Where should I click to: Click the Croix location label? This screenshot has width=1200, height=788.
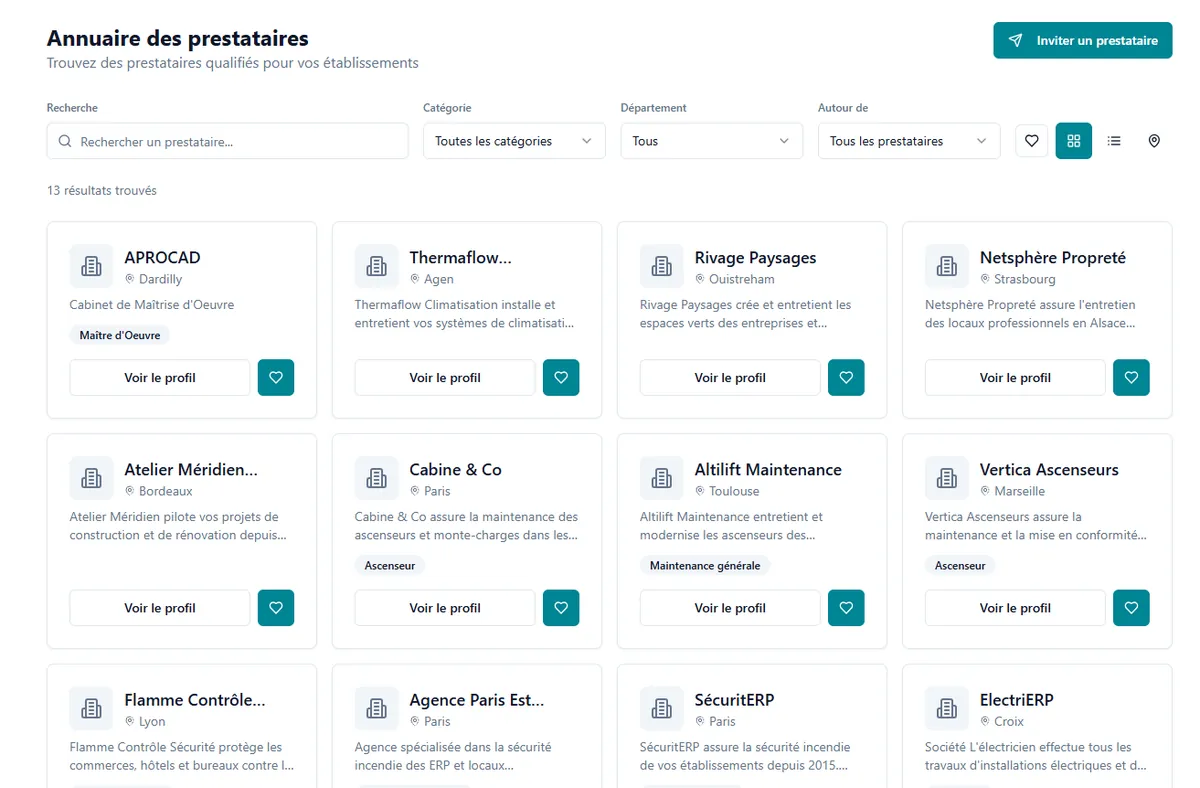[x=1009, y=722]
